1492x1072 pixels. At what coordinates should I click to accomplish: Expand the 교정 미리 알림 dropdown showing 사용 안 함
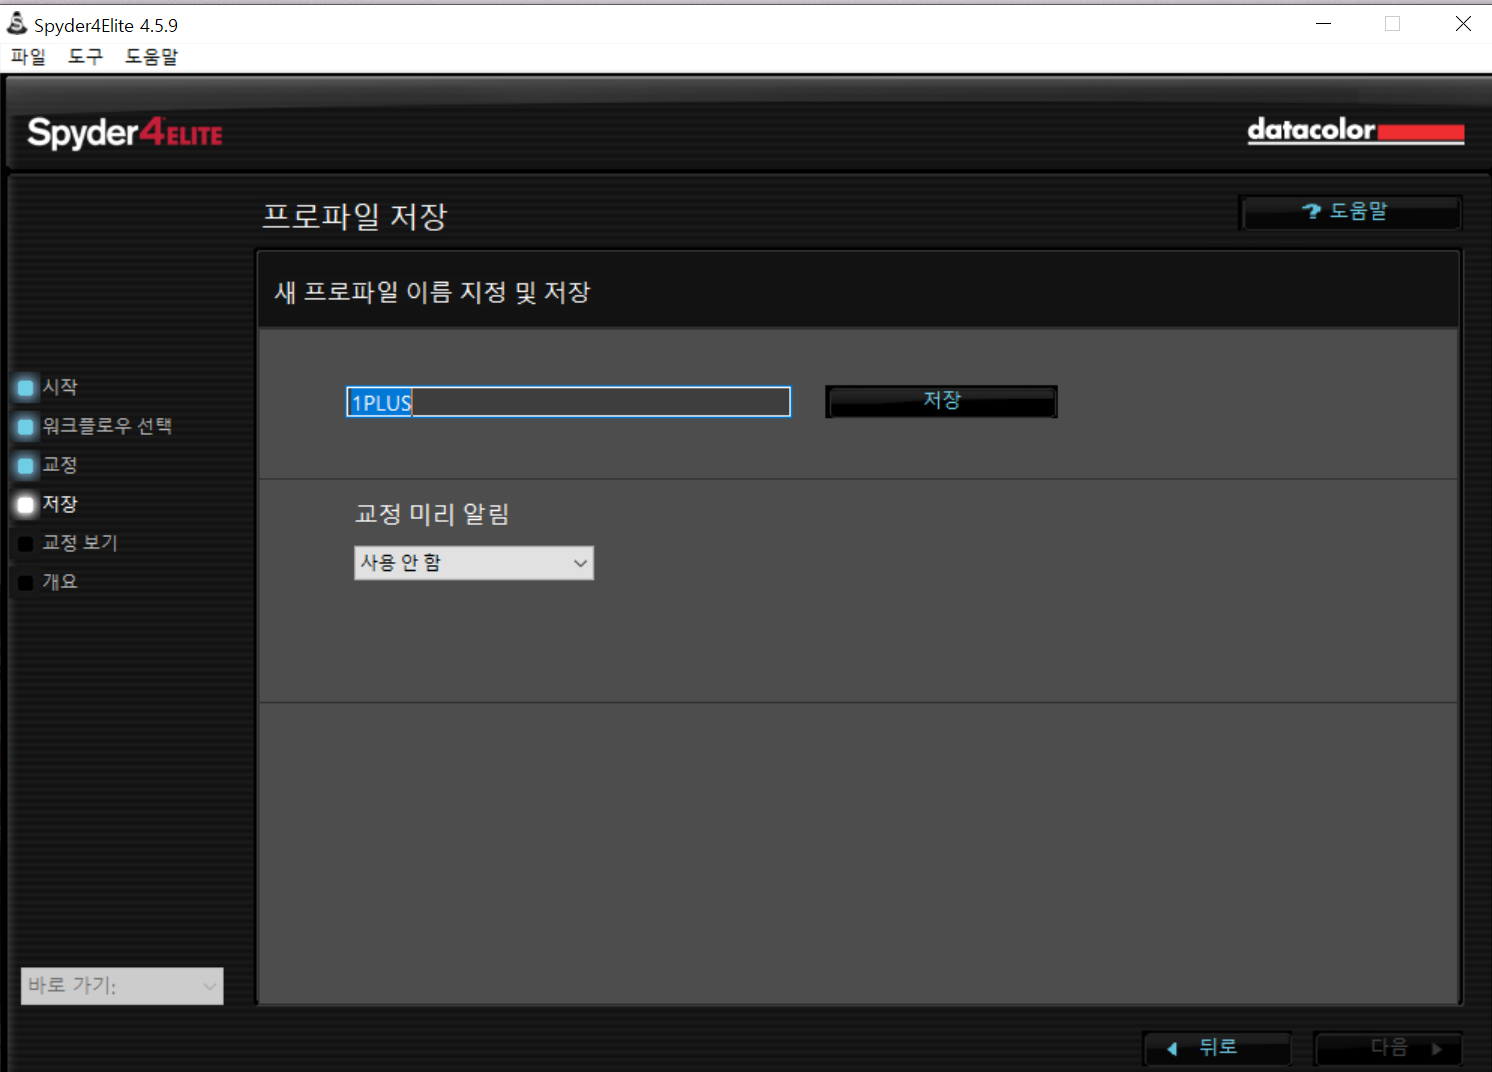tap(474, 563)
